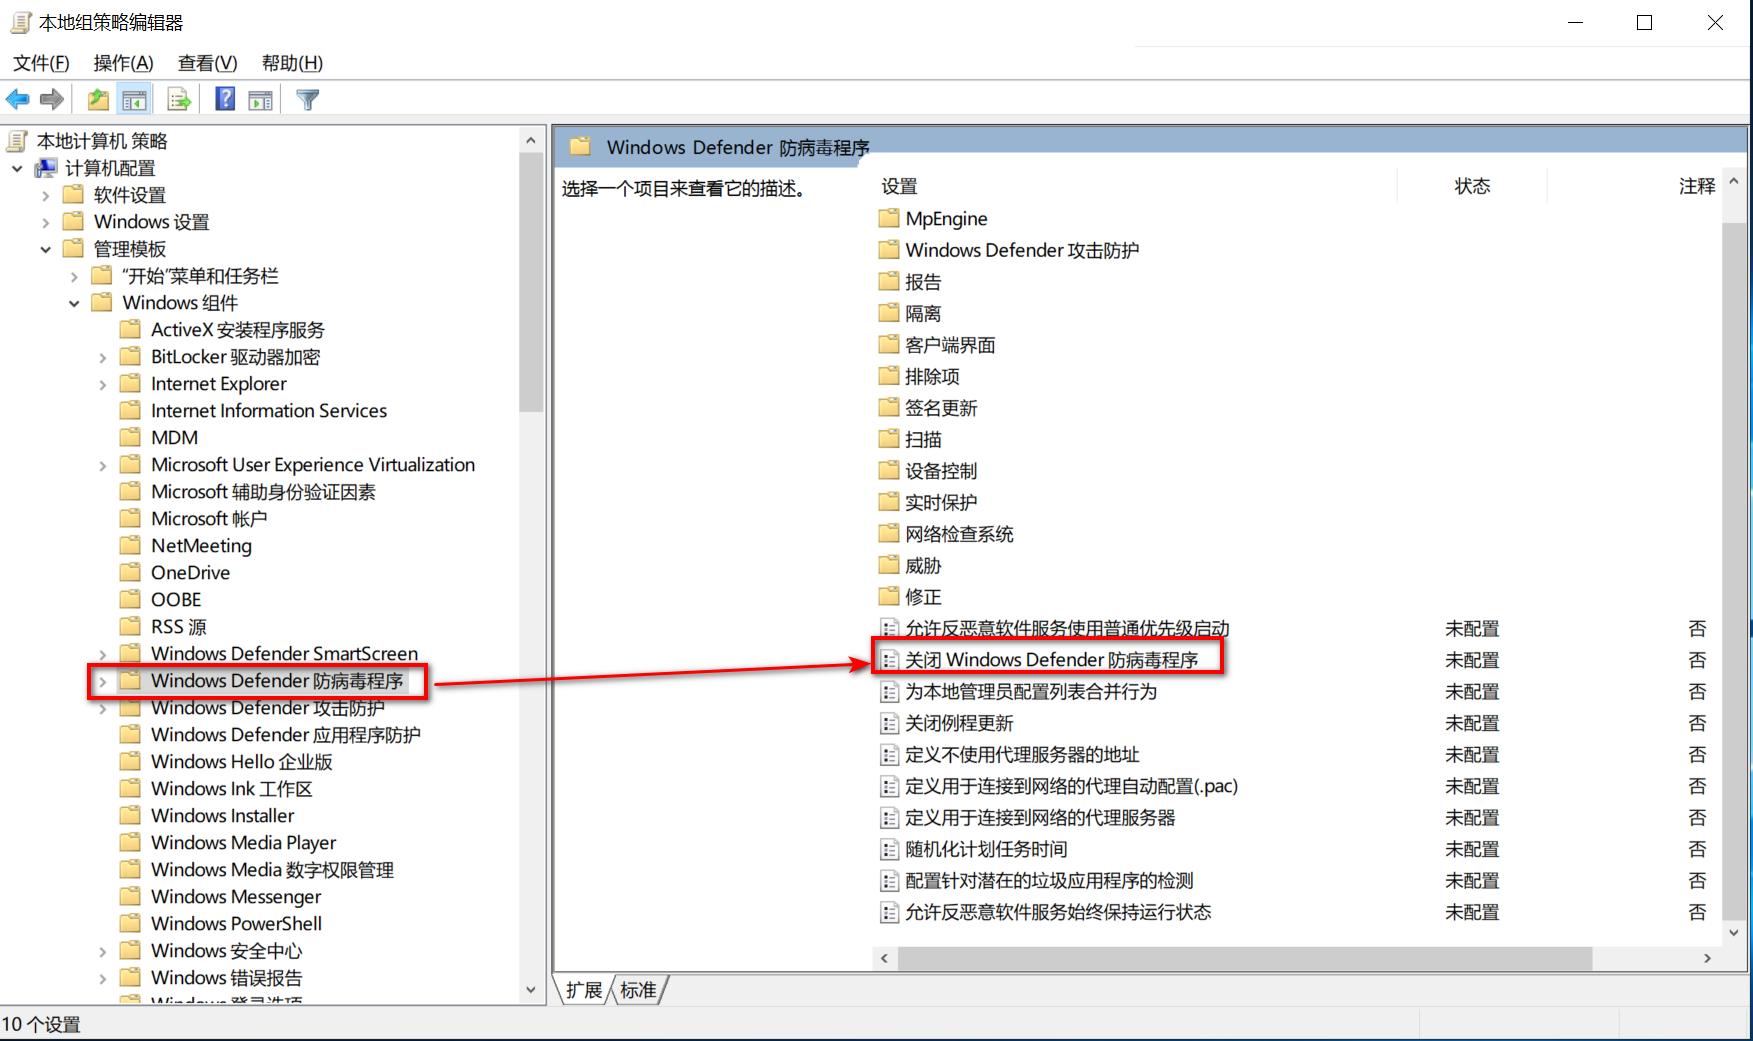Viewport: 1753px width, 1041px height.
Task: Select Windows Defender SmartScreen tree item
Action: [x=284, y=654]
